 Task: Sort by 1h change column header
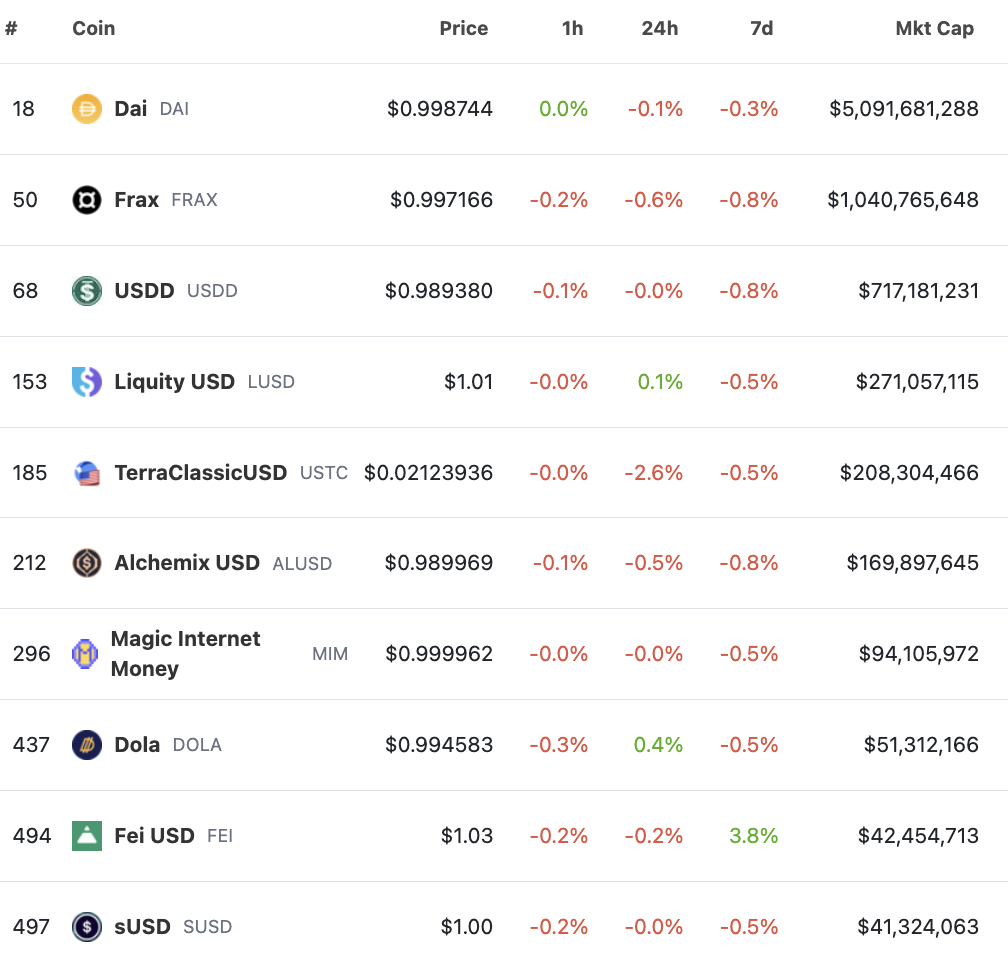(572, 28)
